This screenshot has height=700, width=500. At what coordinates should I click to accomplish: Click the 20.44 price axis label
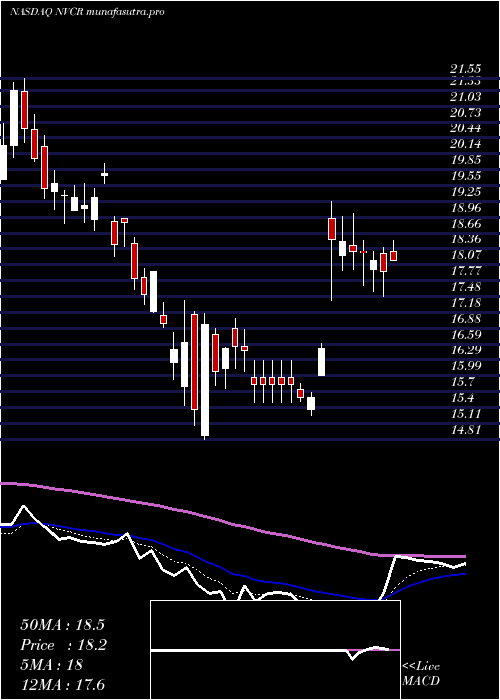466,129
